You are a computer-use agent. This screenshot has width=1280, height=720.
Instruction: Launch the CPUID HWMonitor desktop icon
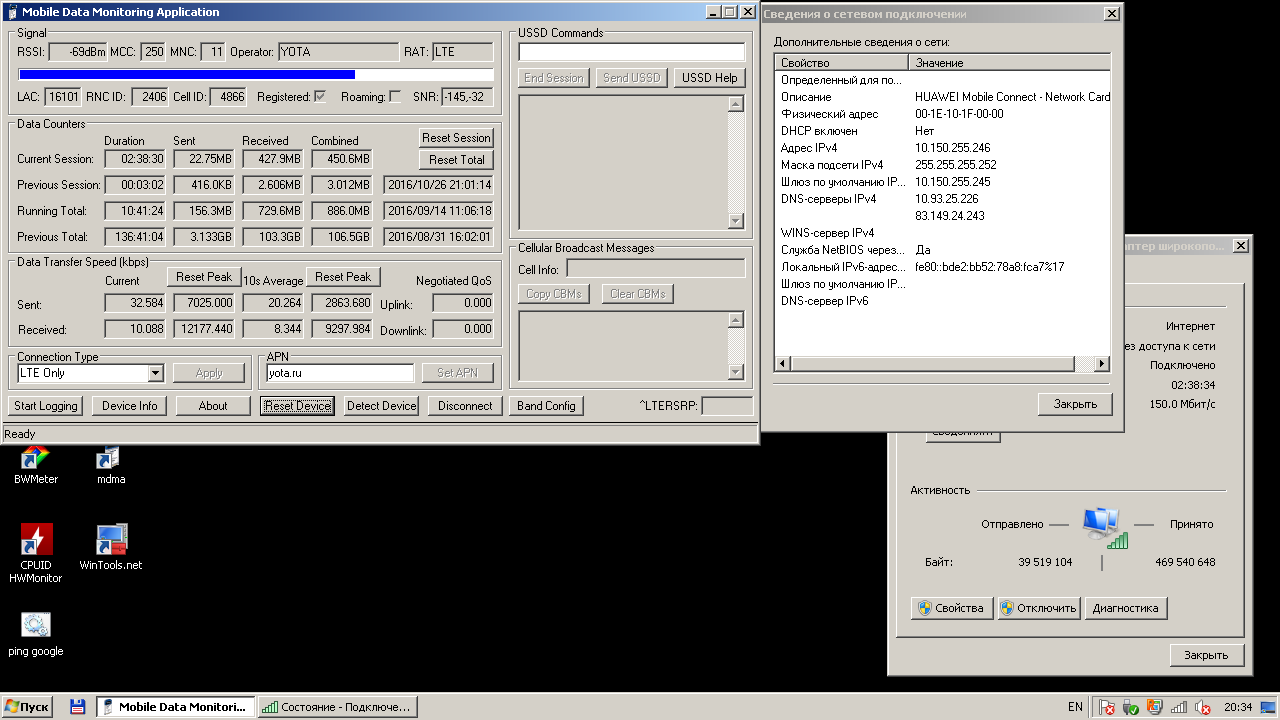36,553
